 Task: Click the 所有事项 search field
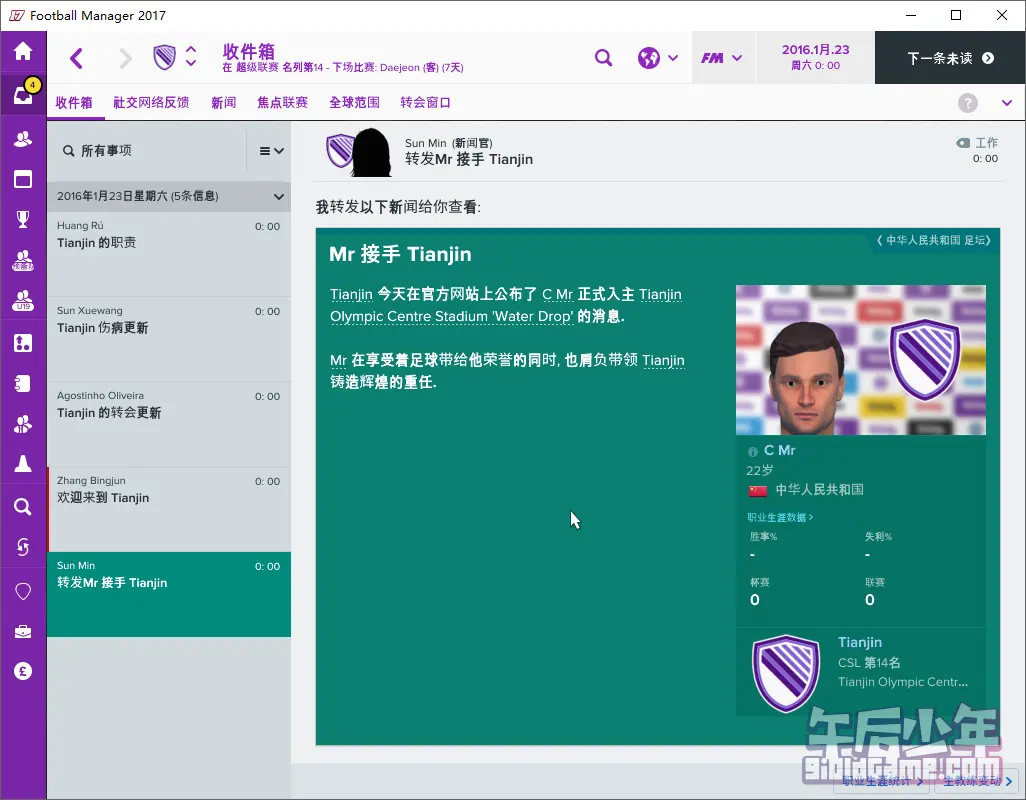(147, 151)
